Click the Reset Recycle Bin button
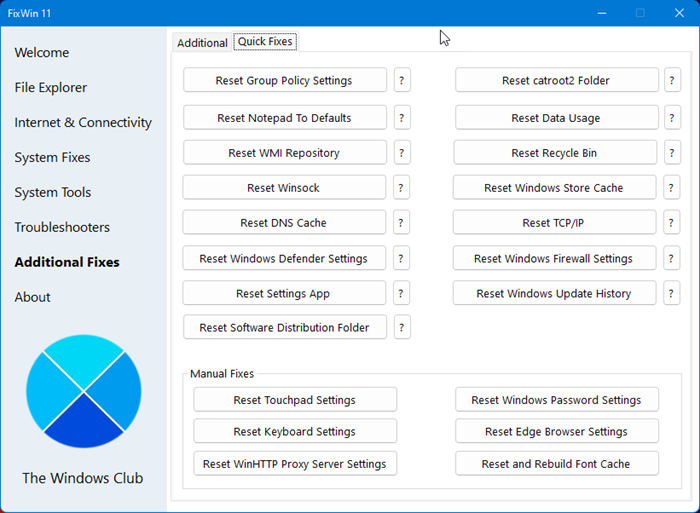 555,153
